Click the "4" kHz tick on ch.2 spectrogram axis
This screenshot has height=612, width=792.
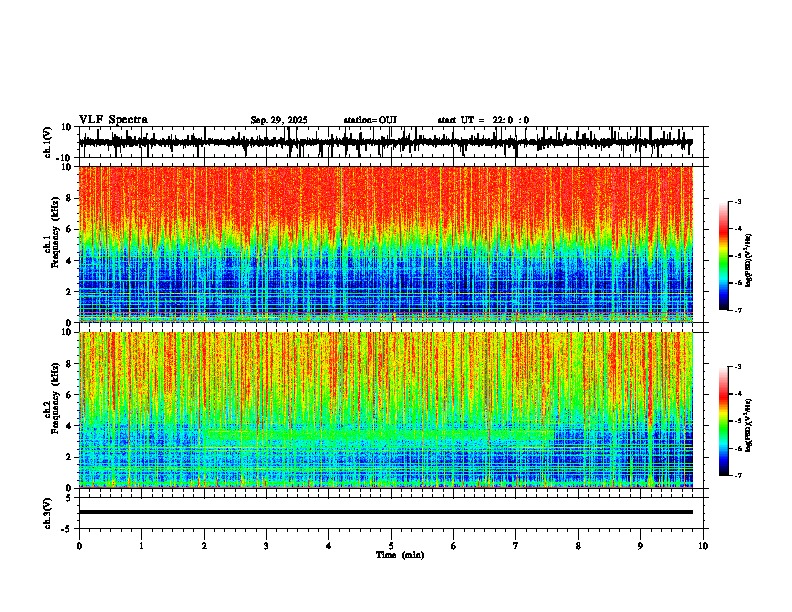click(70, 426)
